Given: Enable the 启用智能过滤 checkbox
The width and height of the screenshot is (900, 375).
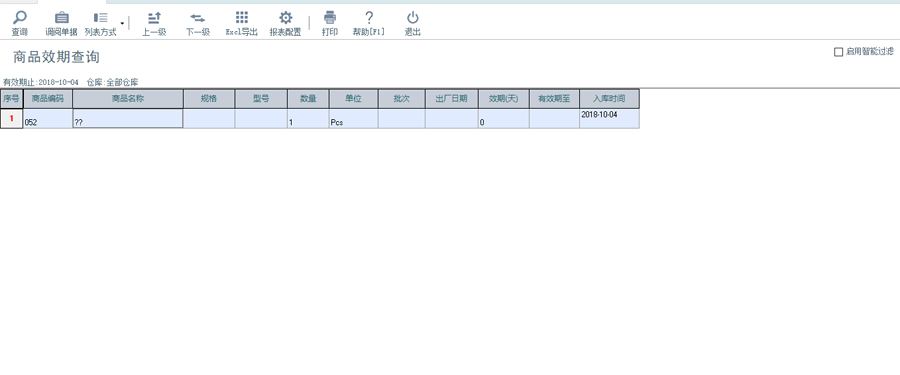Looking at the screenshot, I should (838, 52).
